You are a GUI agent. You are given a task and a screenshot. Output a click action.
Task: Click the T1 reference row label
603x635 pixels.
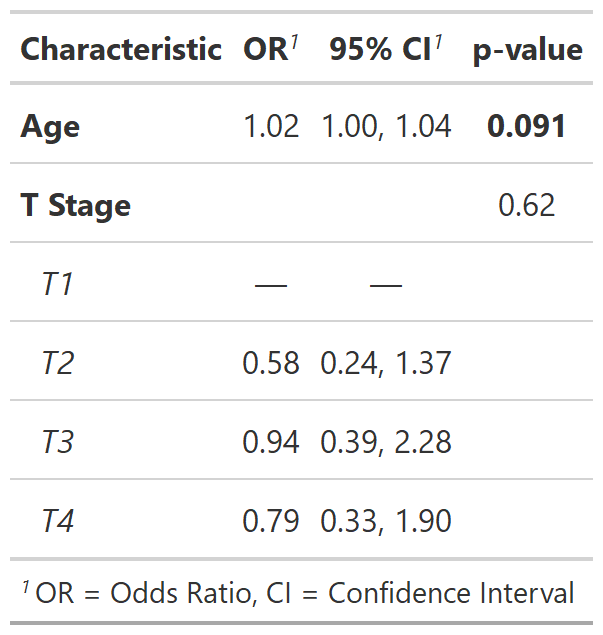58,285
